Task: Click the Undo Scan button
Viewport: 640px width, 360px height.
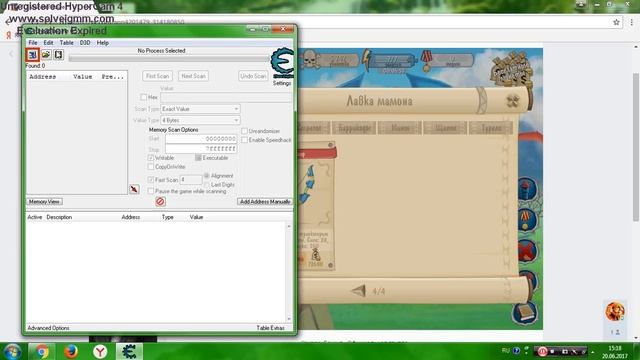Action: 253,76
